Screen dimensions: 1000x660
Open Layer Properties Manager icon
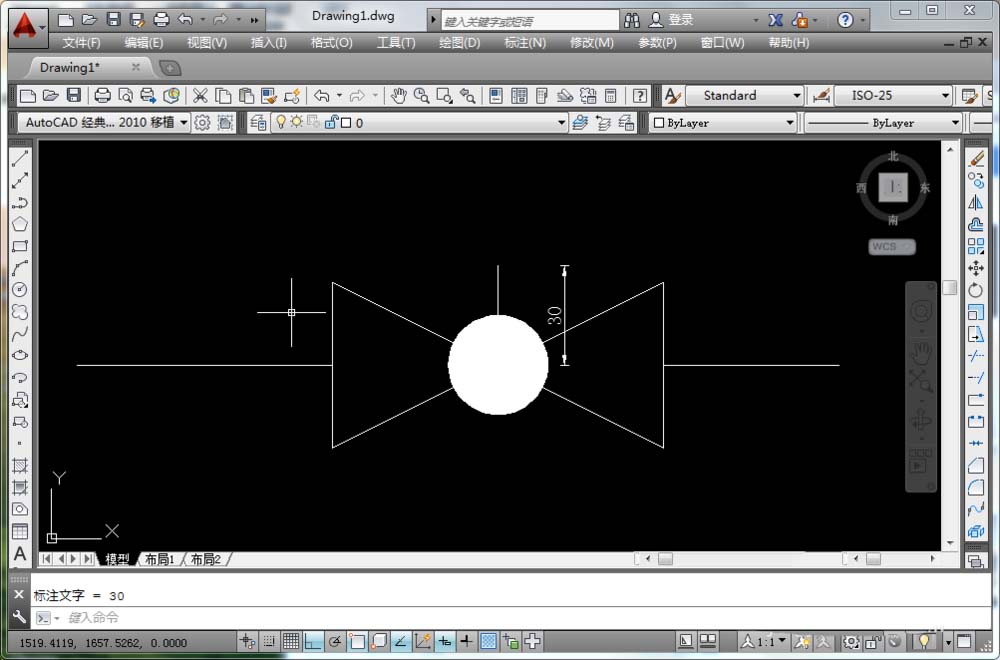[258, 122]
